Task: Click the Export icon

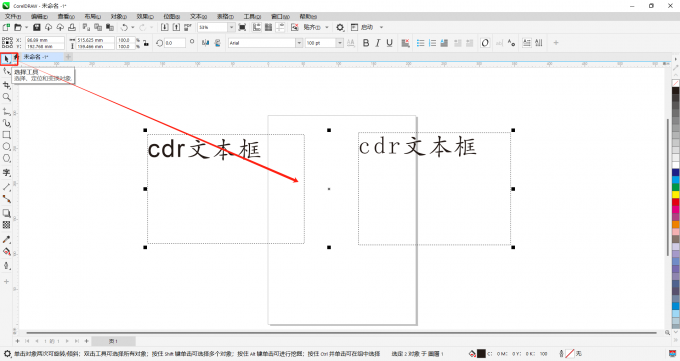Action: point(176,27)
